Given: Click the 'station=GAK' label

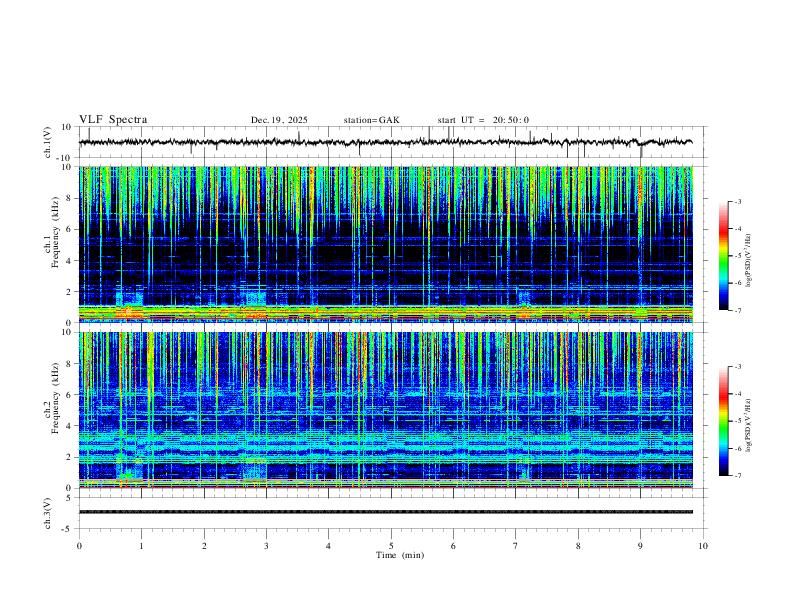Looking at the screenshot, I should click(371, 120).
